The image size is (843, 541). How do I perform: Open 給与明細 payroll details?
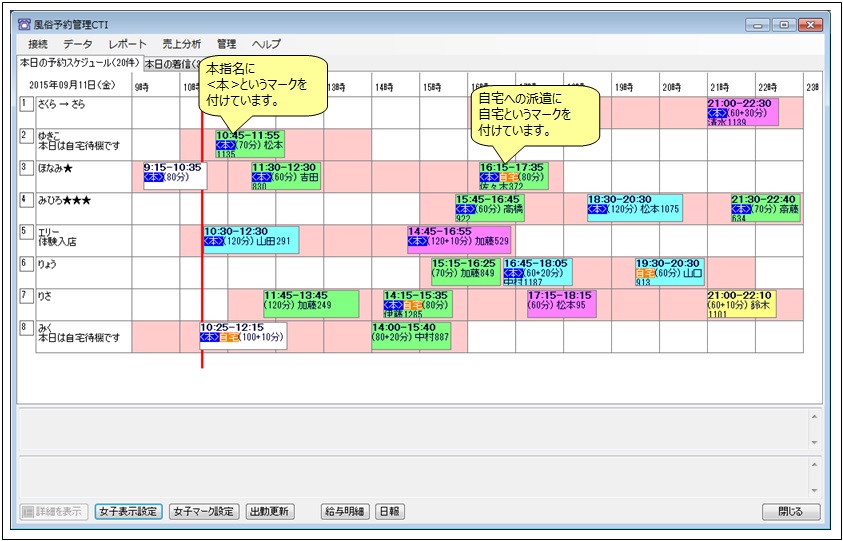[344, 512]
